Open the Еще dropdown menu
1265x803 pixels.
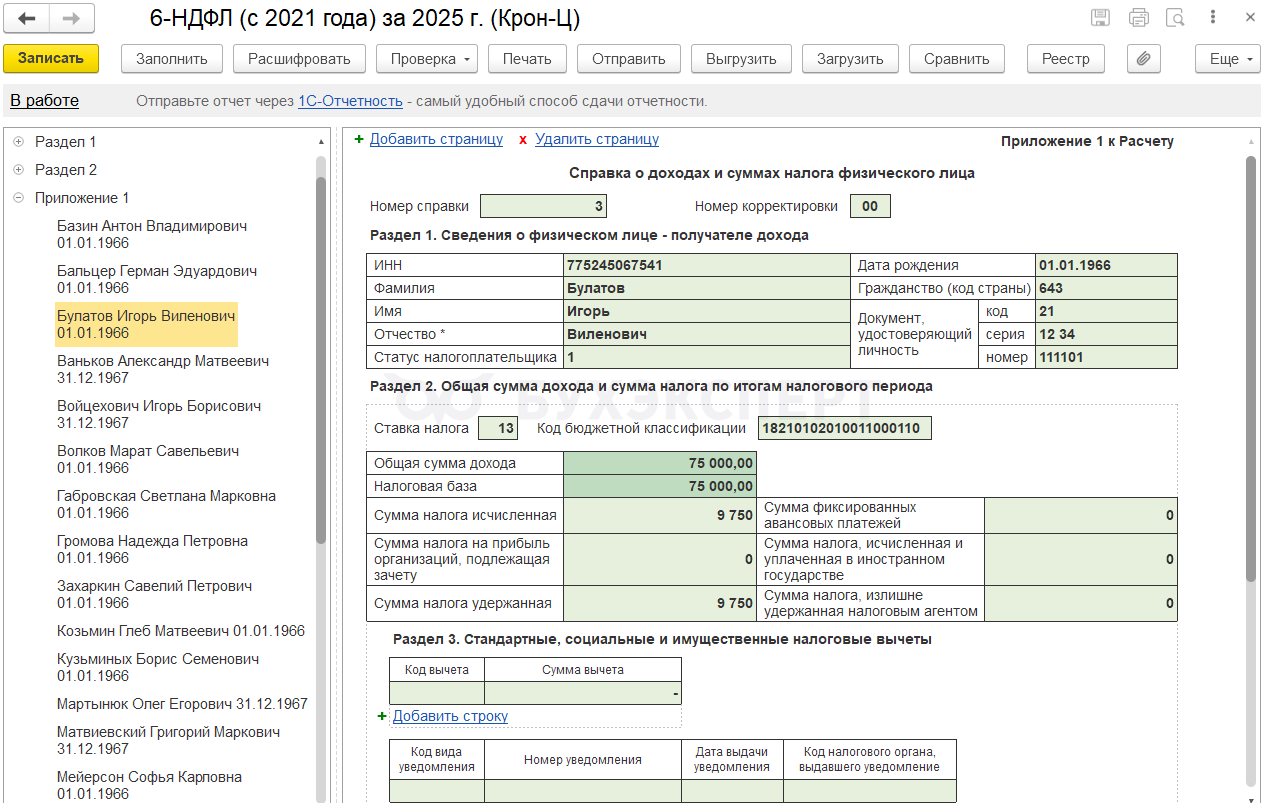1228,59
